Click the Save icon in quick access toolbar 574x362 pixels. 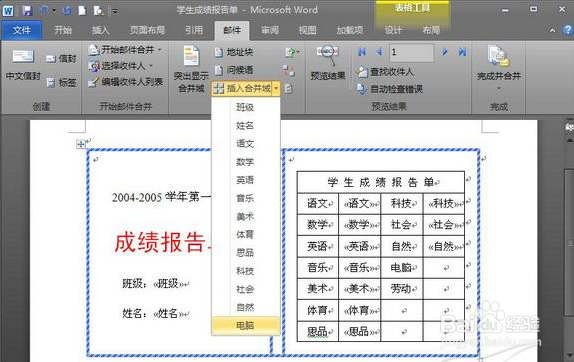(27, 10)
